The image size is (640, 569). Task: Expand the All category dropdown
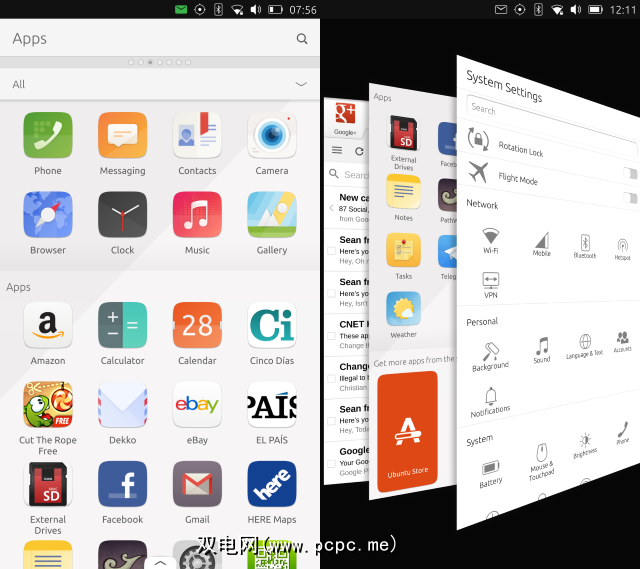point(301,84)
